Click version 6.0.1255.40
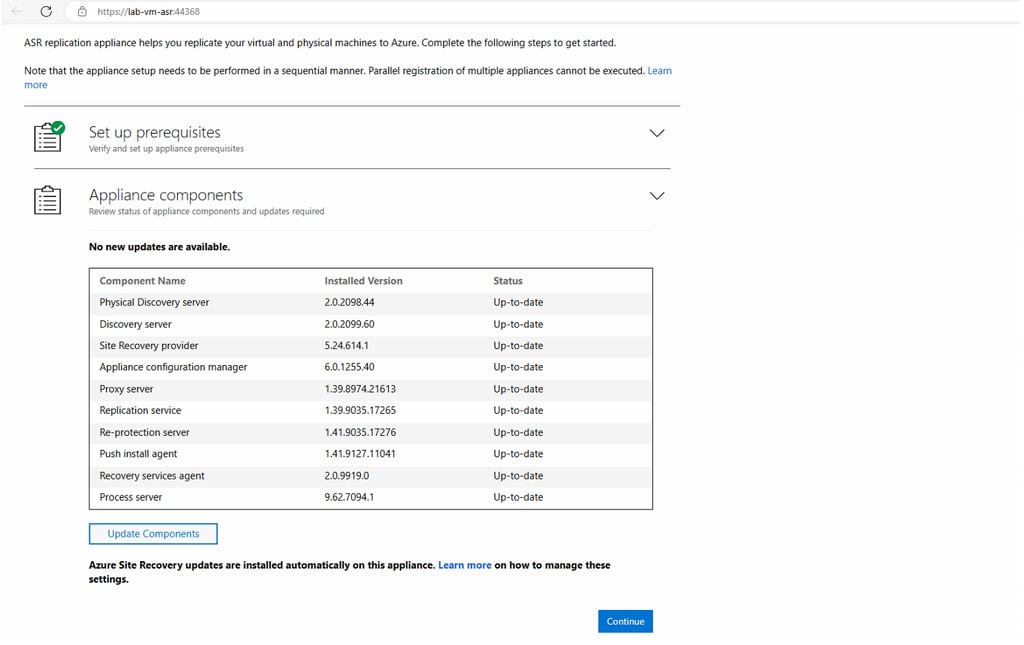The image size is (1024, 645). [x=349, y=367]
